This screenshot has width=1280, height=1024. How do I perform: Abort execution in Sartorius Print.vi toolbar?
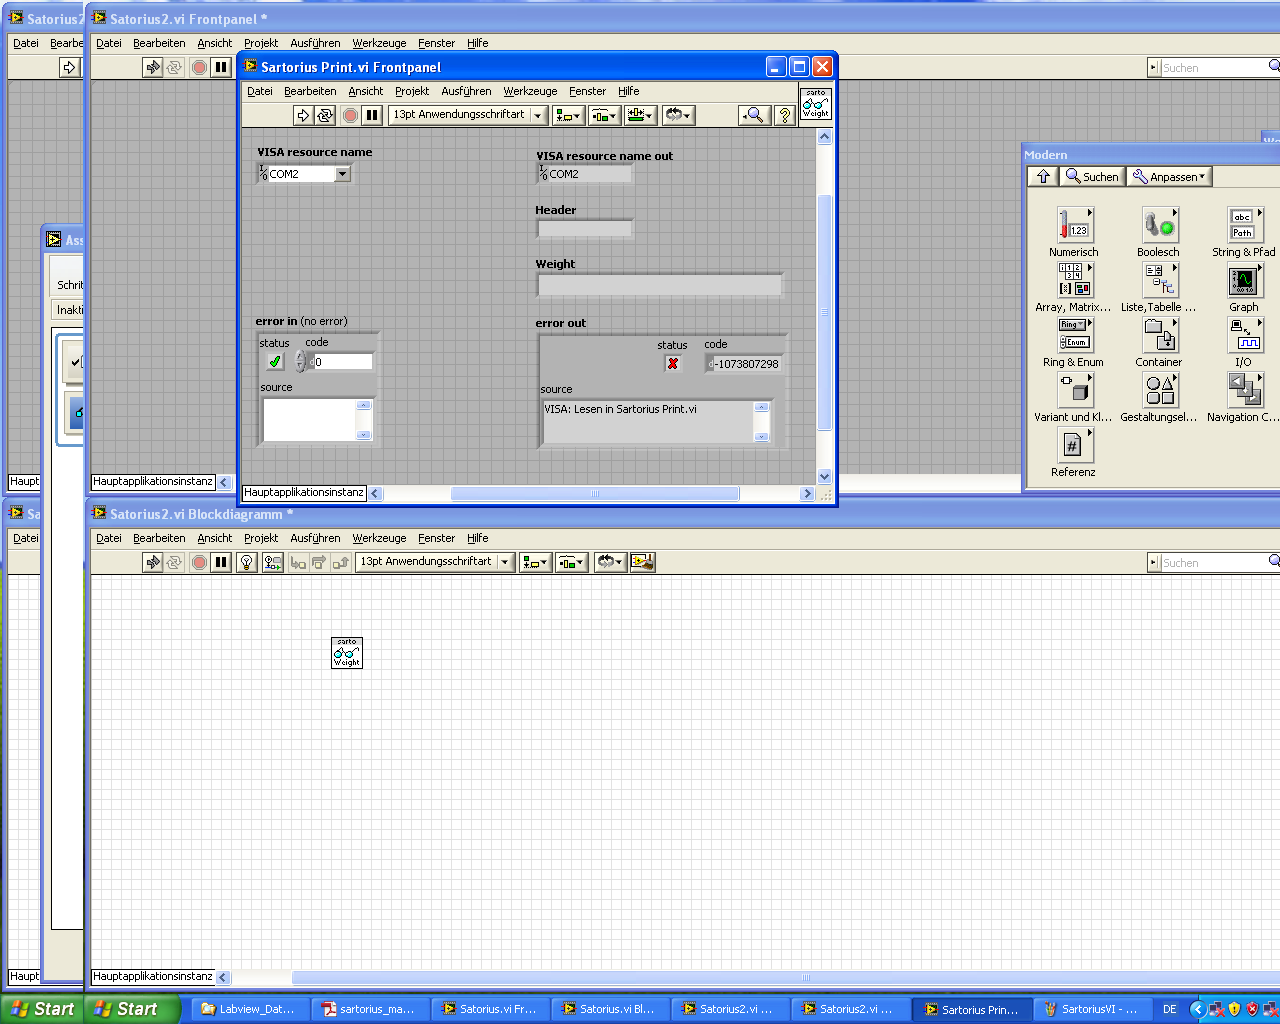(x=350, y=115)
